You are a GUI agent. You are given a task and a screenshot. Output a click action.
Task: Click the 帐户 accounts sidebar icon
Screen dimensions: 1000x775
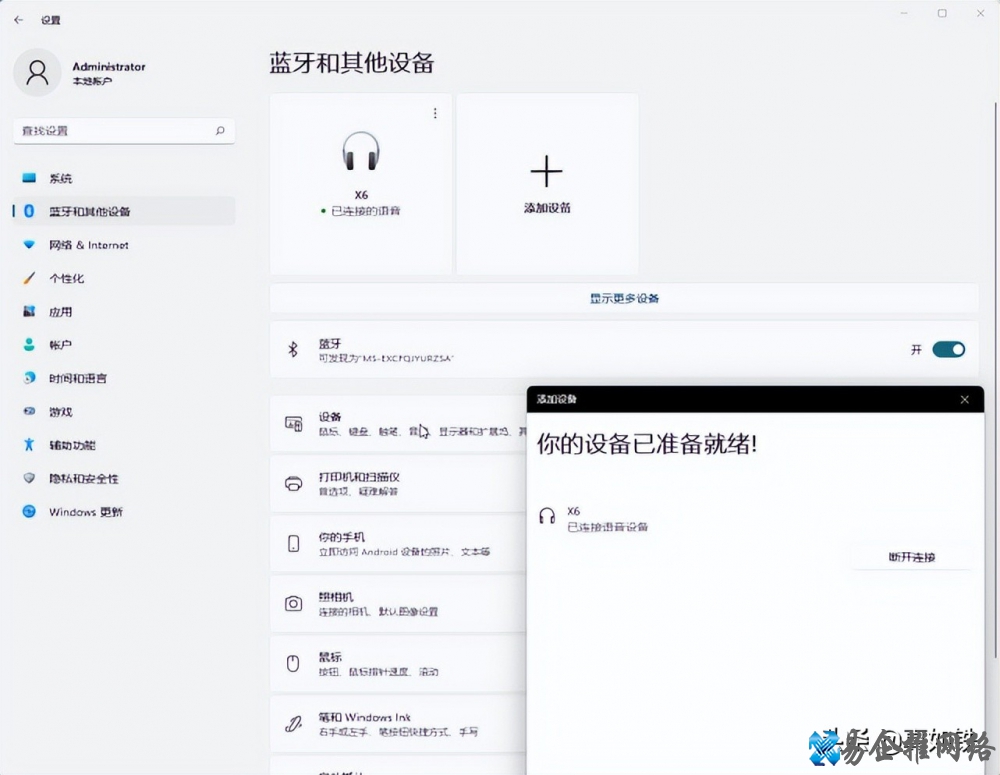29,345
